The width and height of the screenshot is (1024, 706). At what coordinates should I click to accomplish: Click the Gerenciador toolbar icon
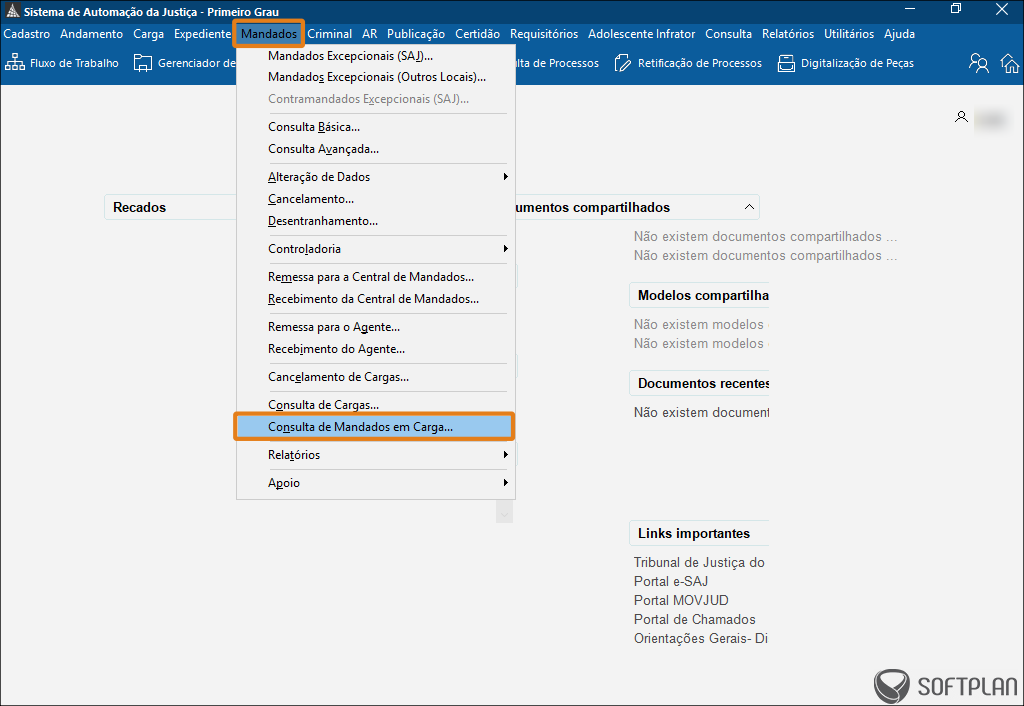pos(143,63)
